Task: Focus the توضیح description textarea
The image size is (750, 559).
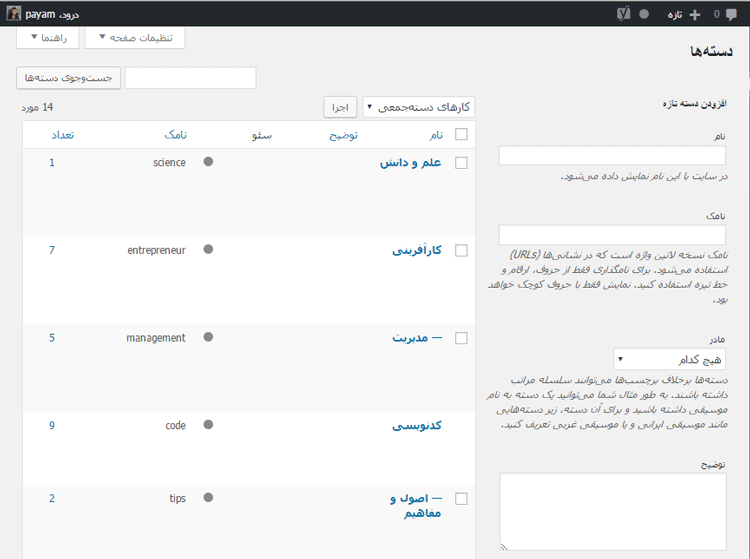Action: point(613,512)
